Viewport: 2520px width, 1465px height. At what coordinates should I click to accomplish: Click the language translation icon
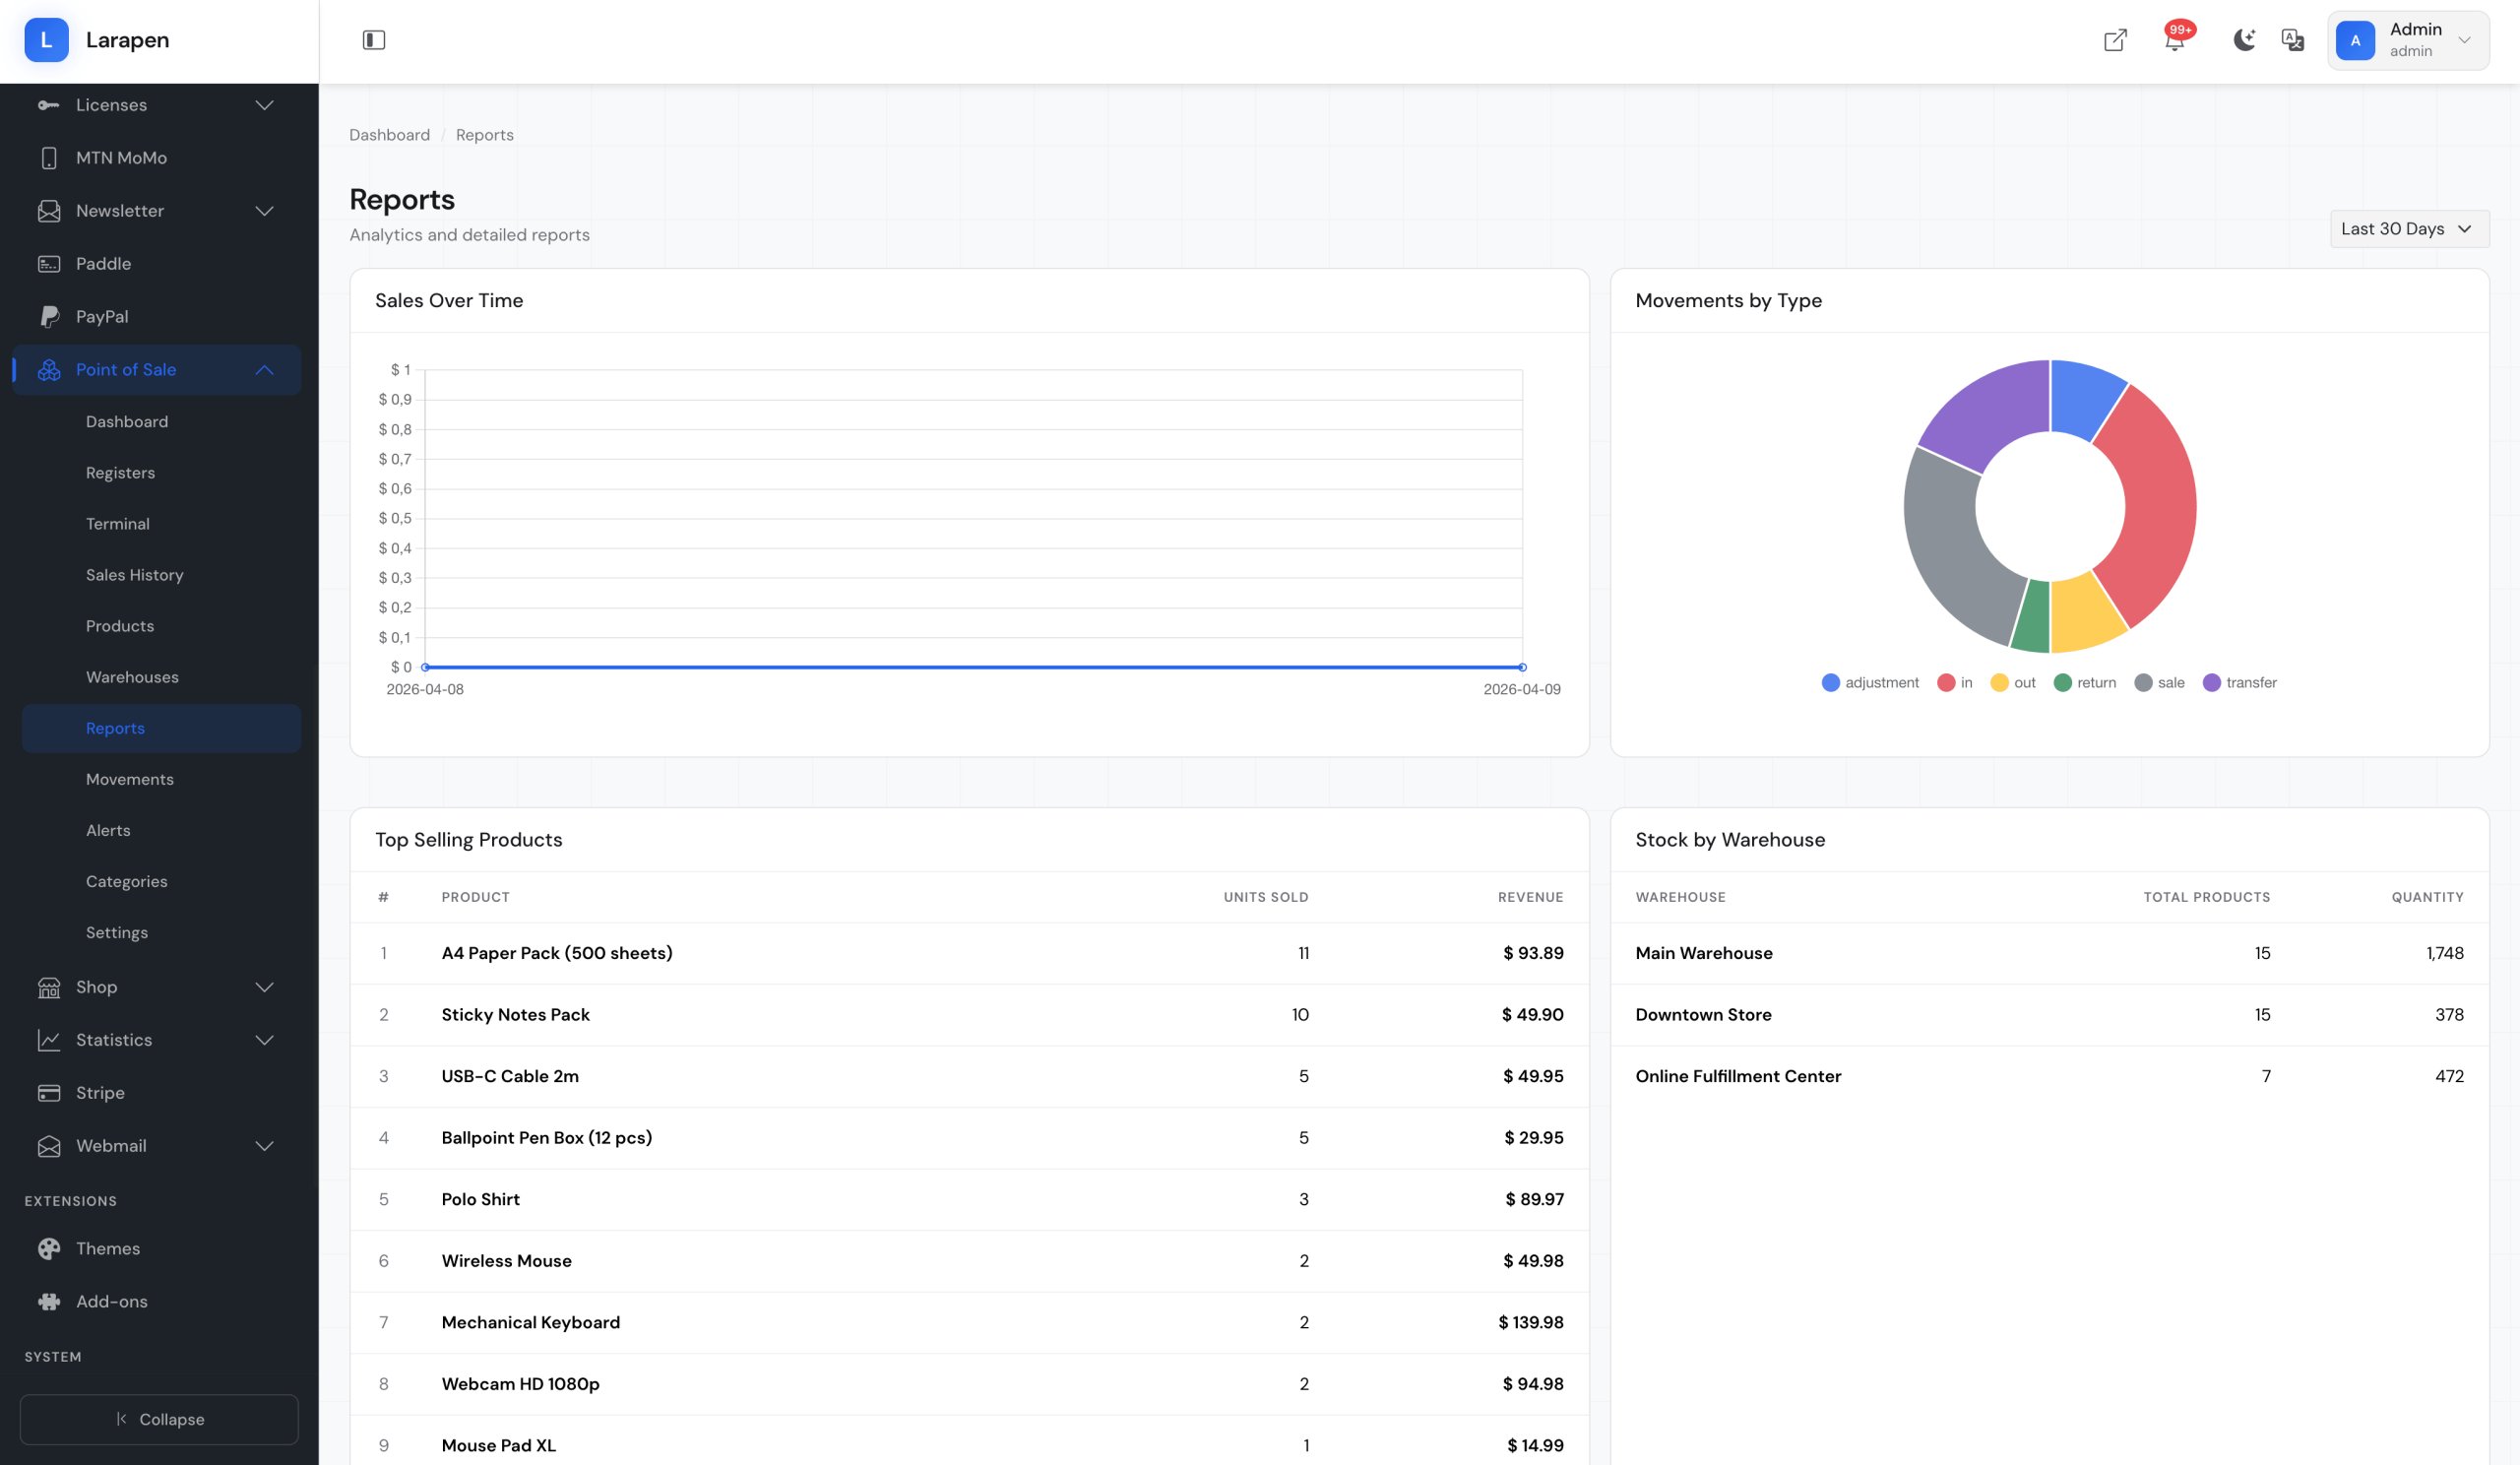(x=2292, y=40)
